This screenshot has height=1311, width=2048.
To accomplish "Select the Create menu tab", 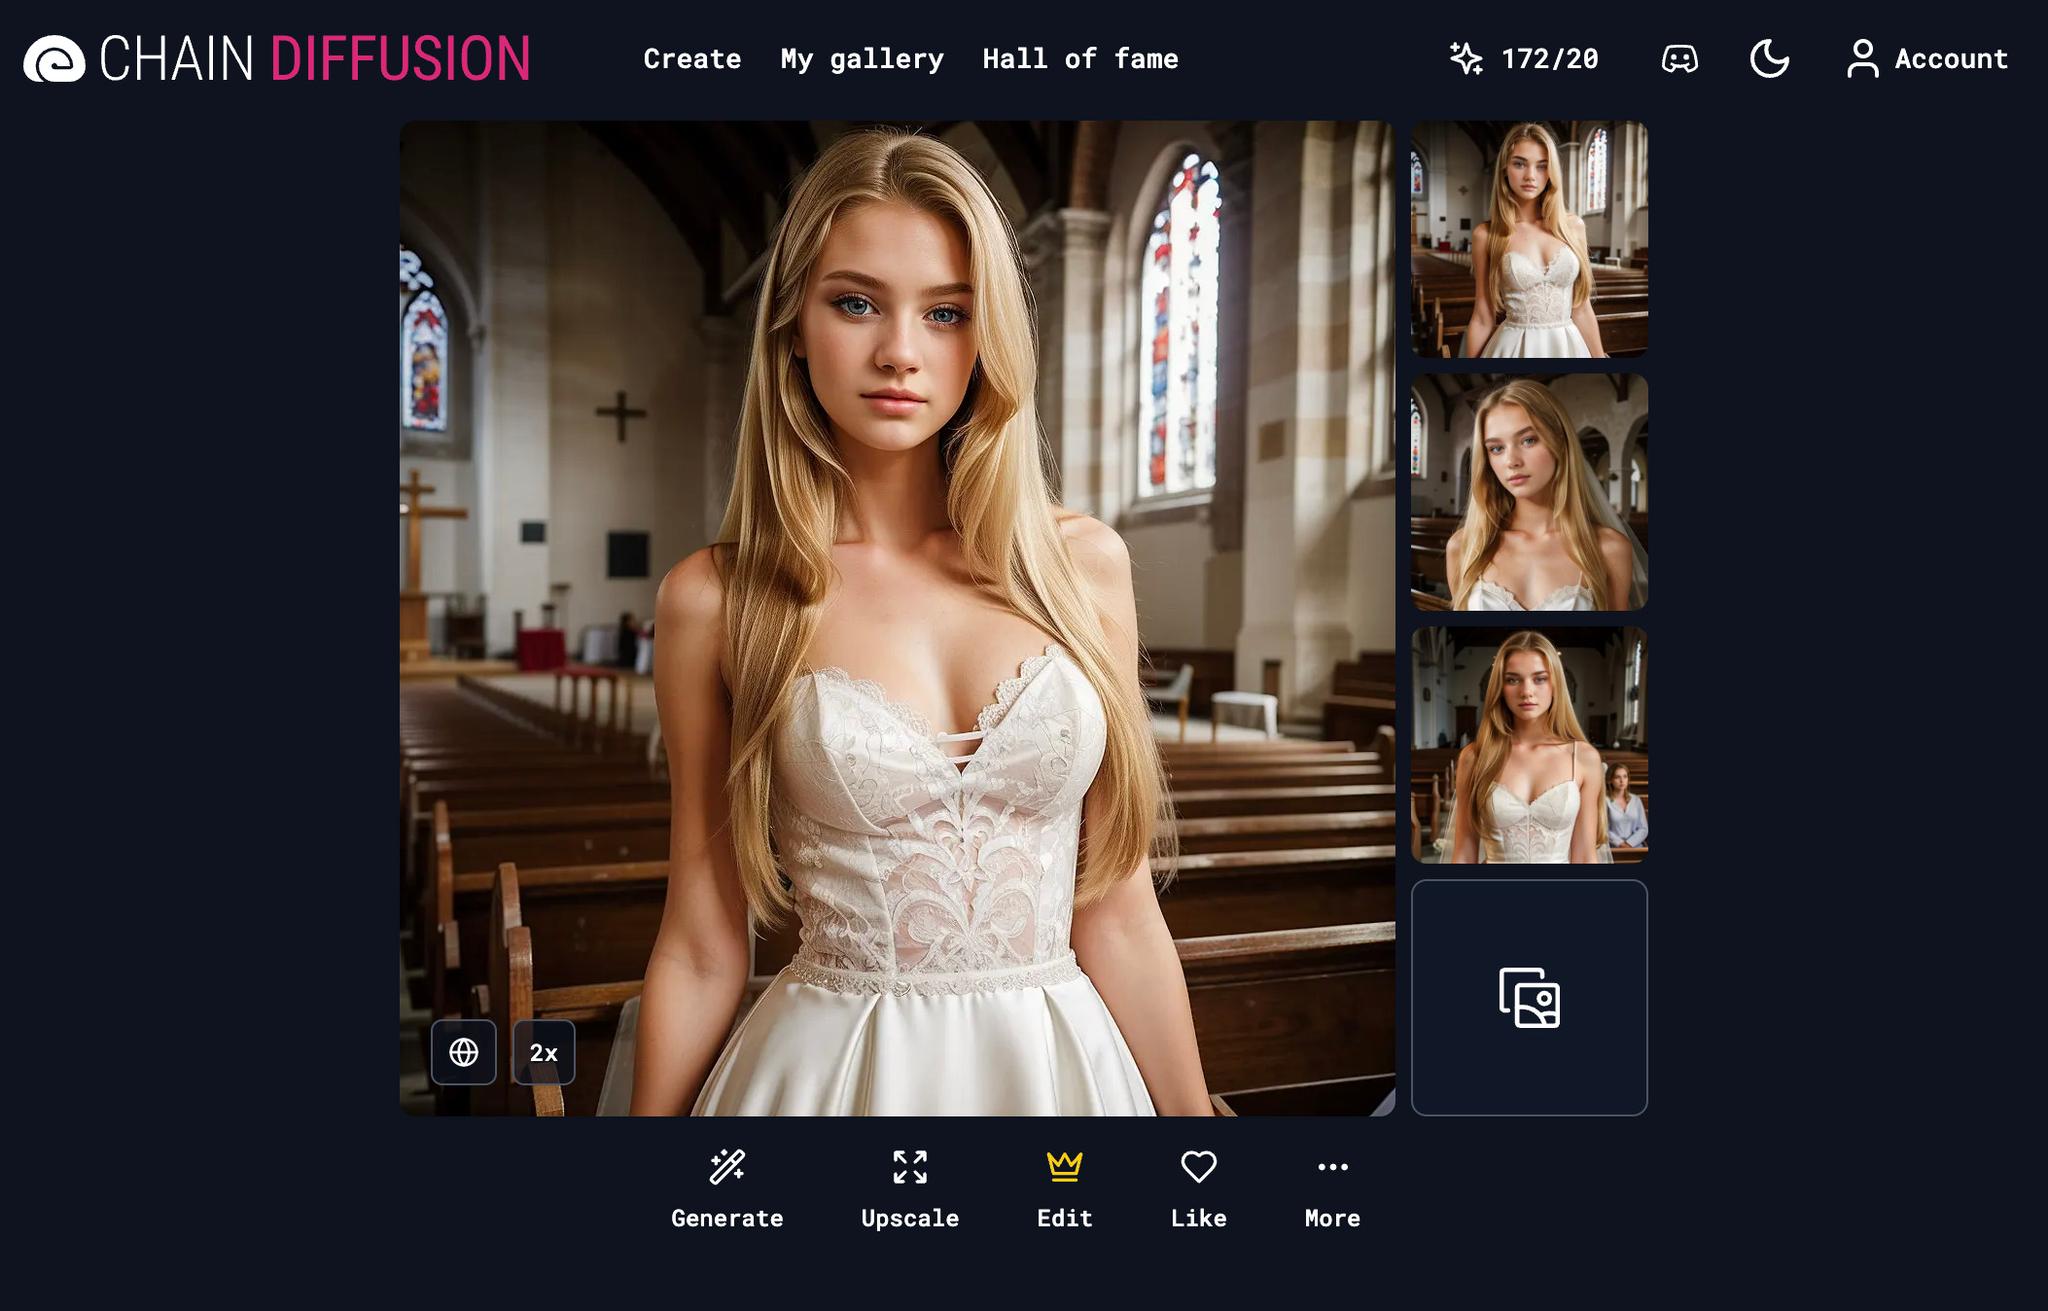I will coord(691,58).
